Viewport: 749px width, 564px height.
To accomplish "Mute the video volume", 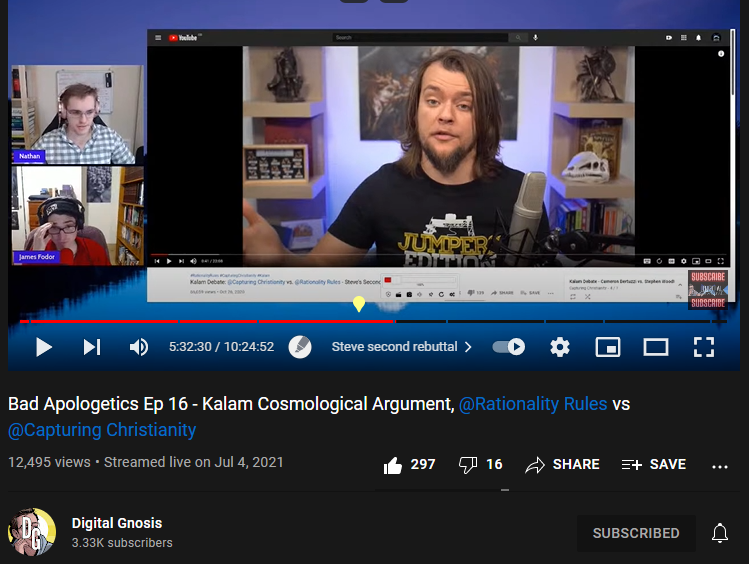I will [x=139, y=347].
